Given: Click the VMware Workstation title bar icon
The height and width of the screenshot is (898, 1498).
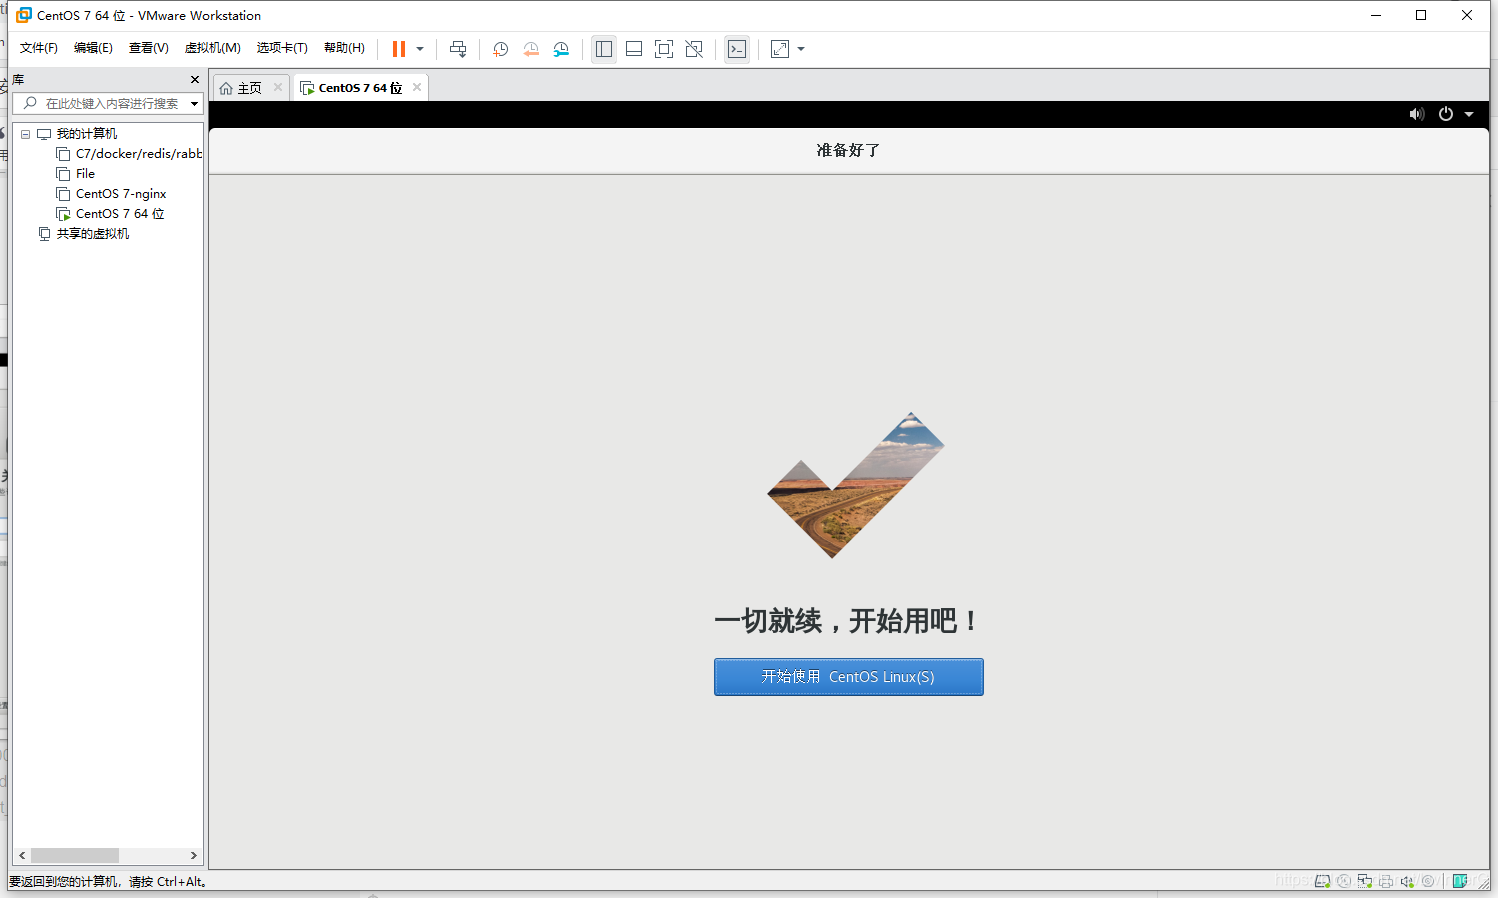Looking at the screenshot, I should pos(24,15).
